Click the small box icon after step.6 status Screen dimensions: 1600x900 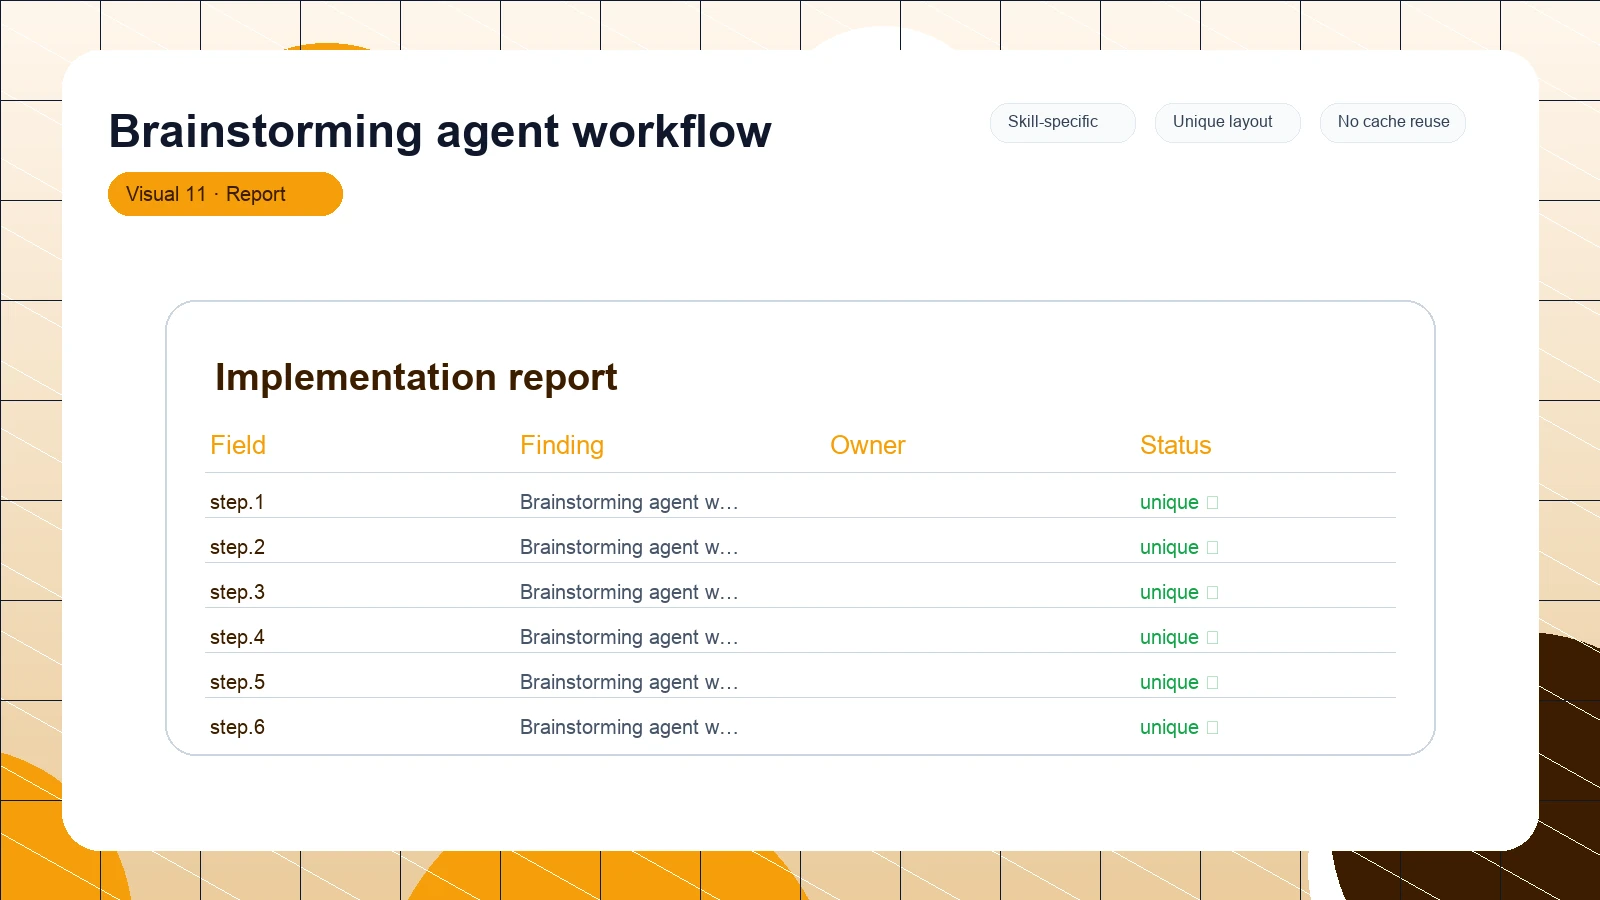pyautogui.click(x=1213, y=728)
